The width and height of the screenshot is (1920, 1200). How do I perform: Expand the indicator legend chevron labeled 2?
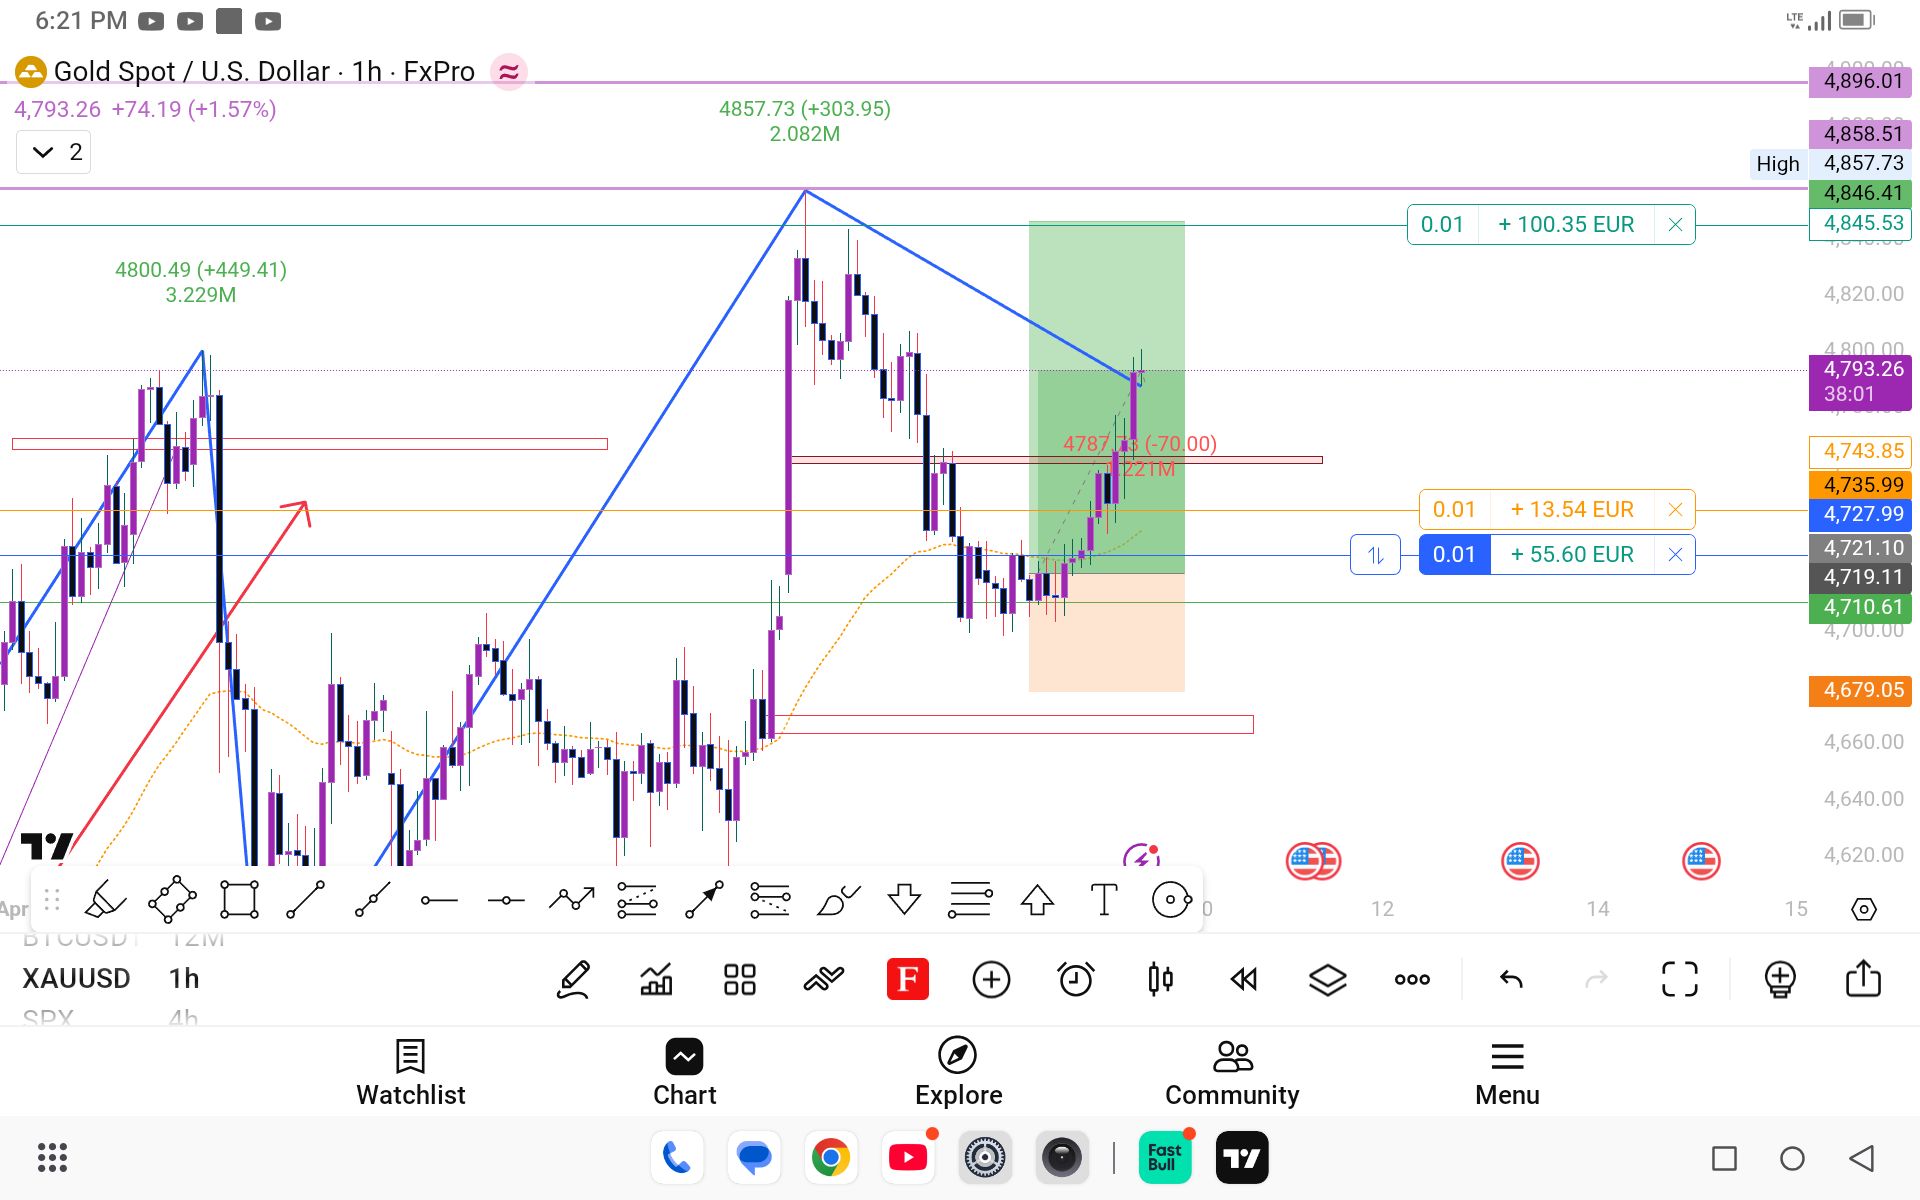(x=54, y=152)
